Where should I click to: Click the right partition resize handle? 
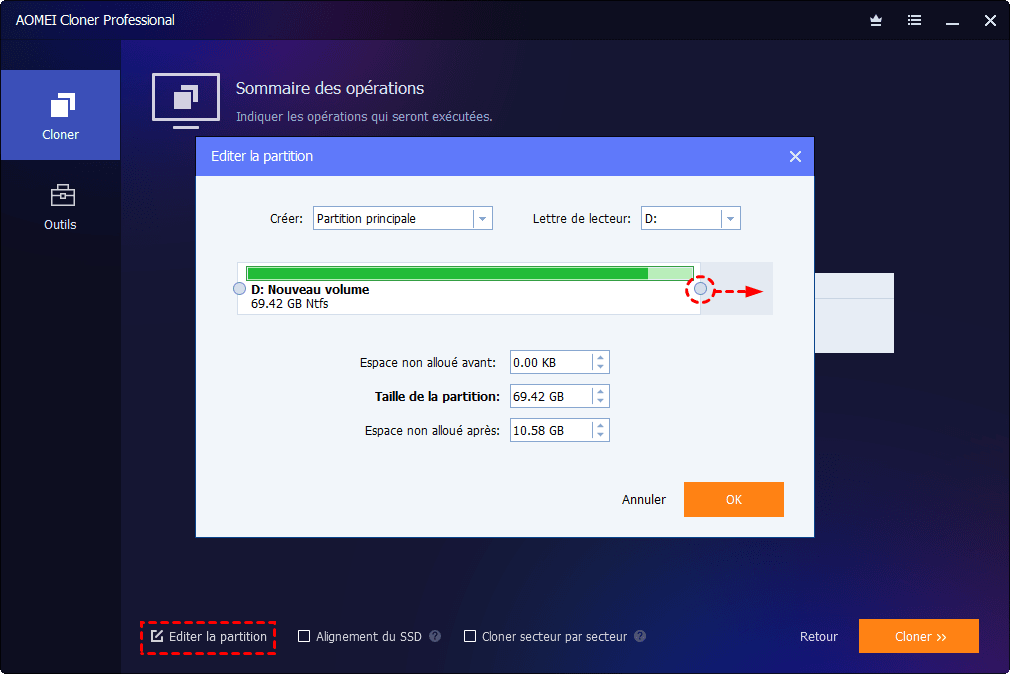(701, 289)
